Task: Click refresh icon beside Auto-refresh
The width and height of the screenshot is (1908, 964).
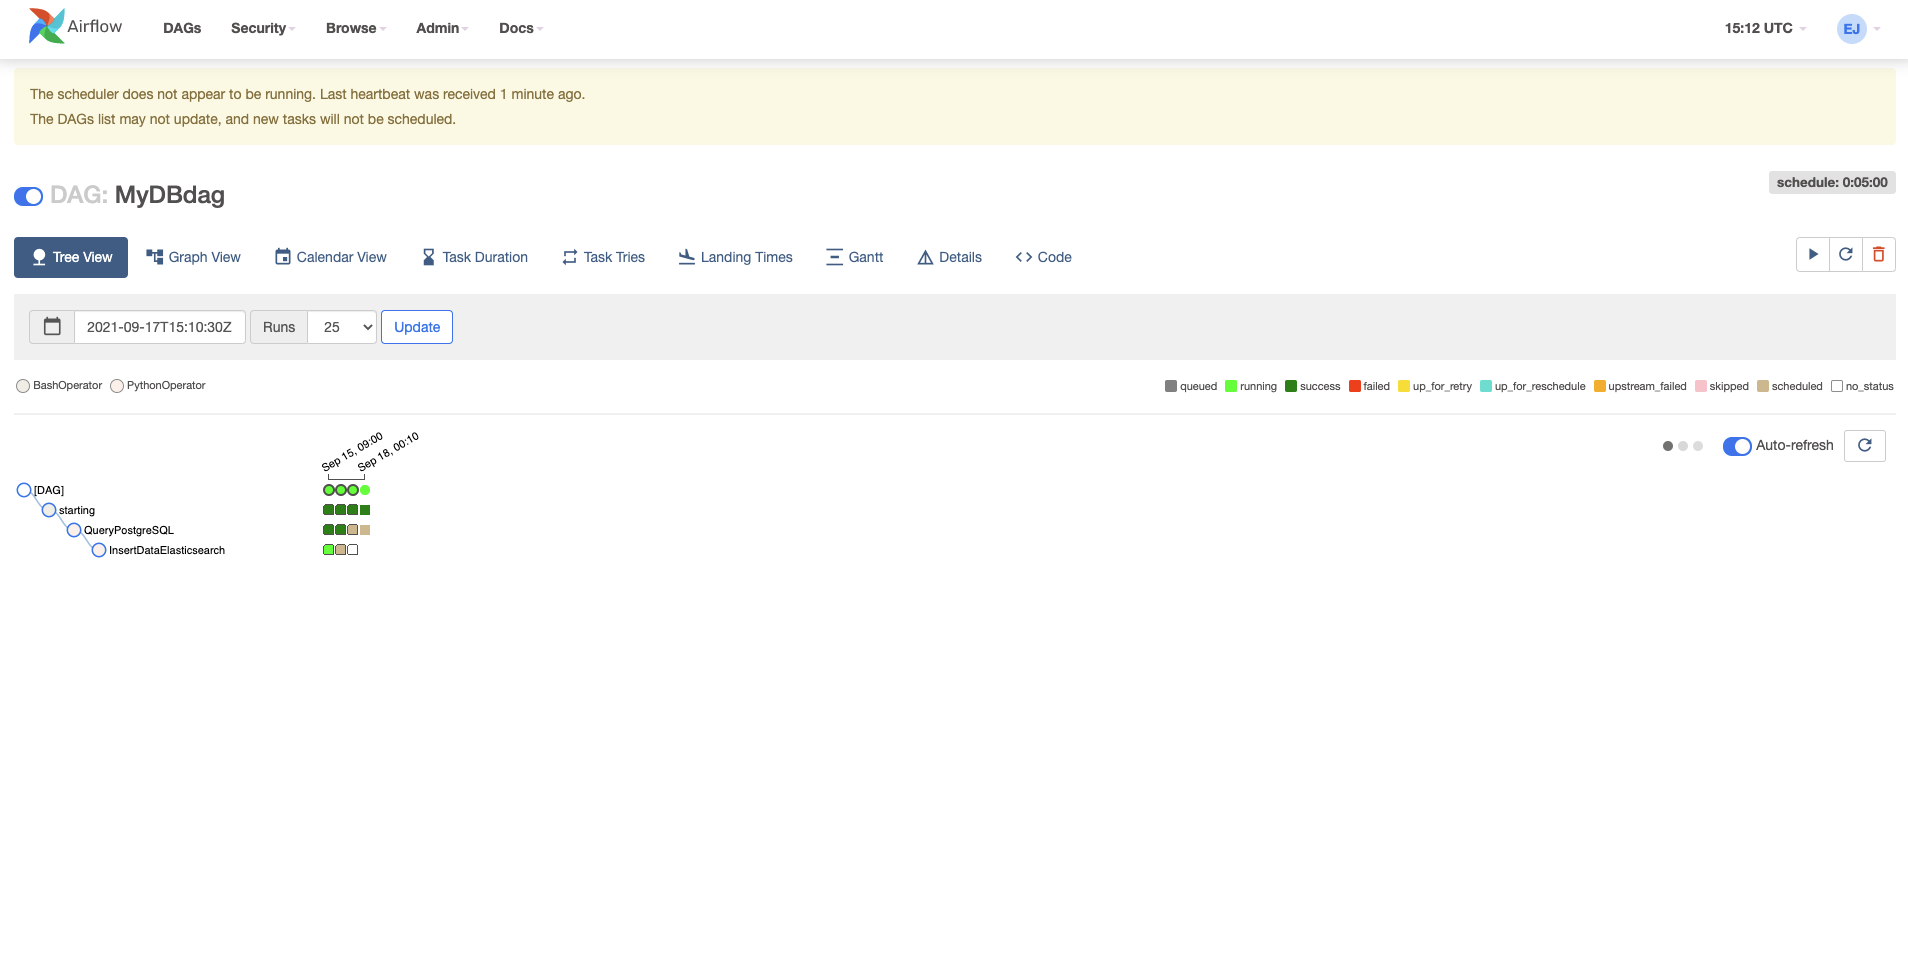Action: [1865, 446]
